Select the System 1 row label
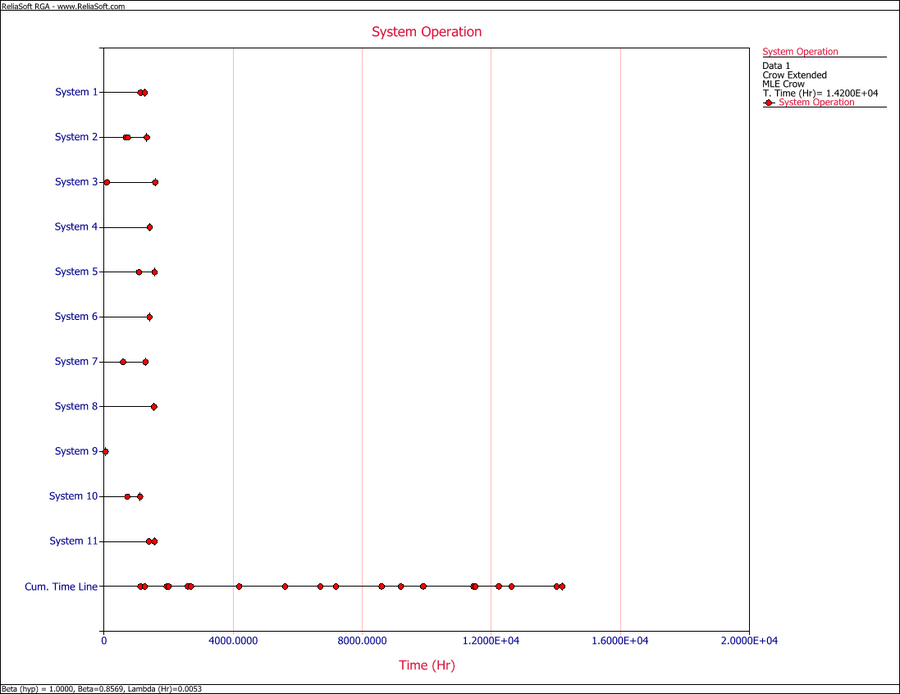 point(76,92)
